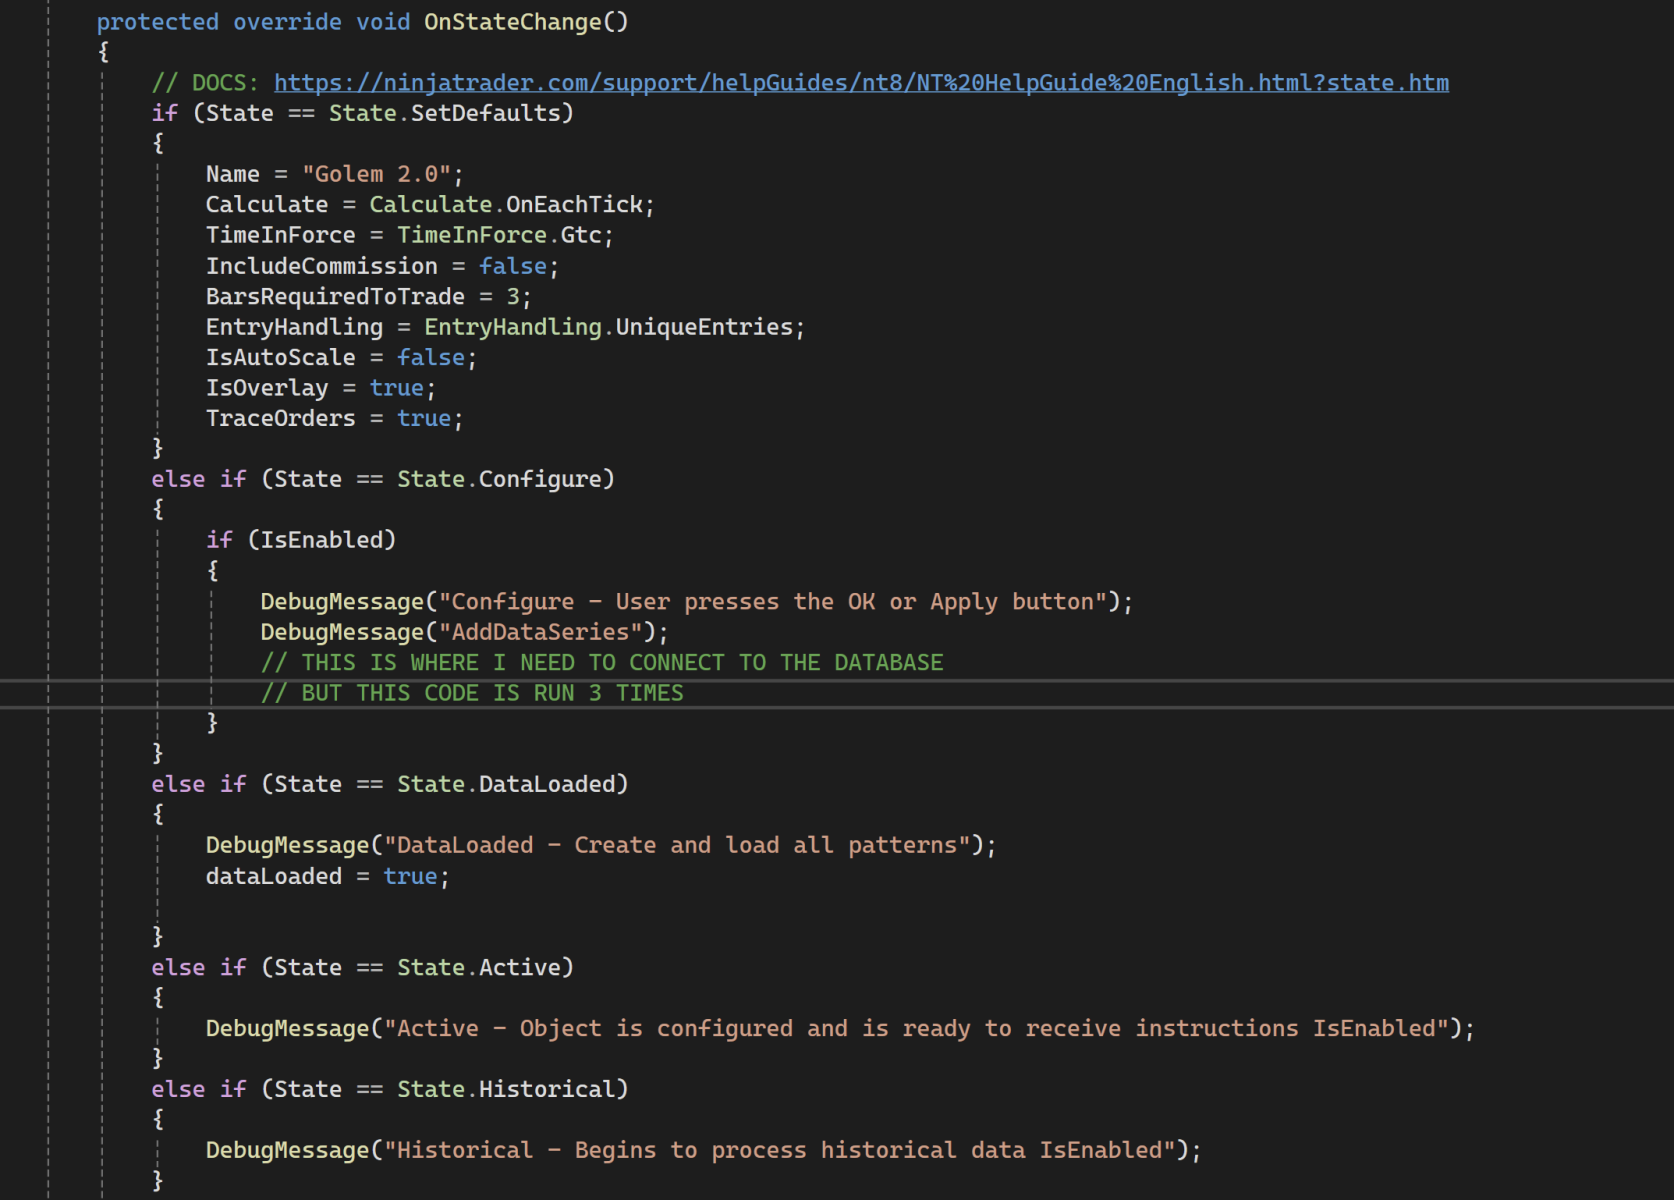Click the IsEnabled condition in the if statement

(321, 540)
